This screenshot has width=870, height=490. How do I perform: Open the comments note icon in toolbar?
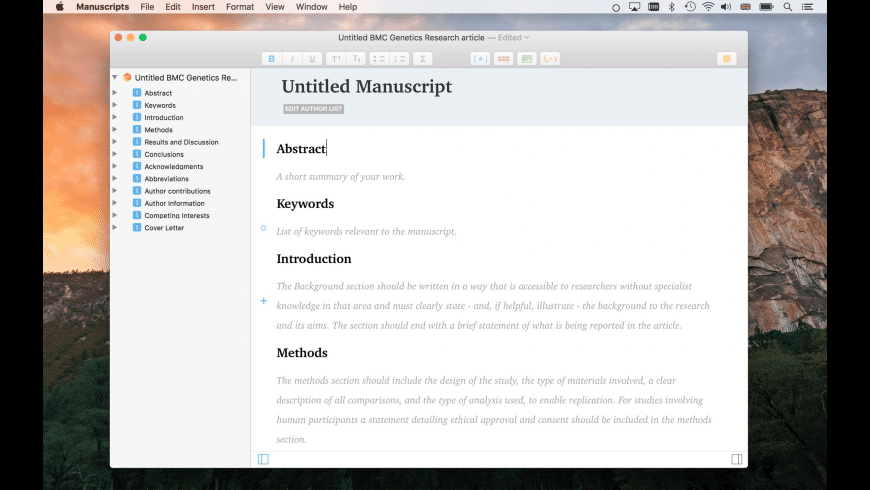pyautogui.click(x=726, y=59)
